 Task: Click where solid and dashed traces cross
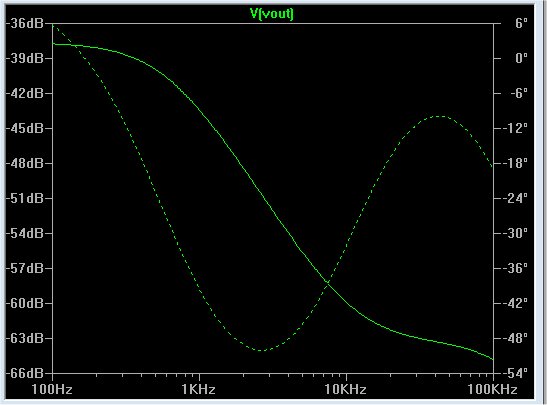click(x=327, y=283)
